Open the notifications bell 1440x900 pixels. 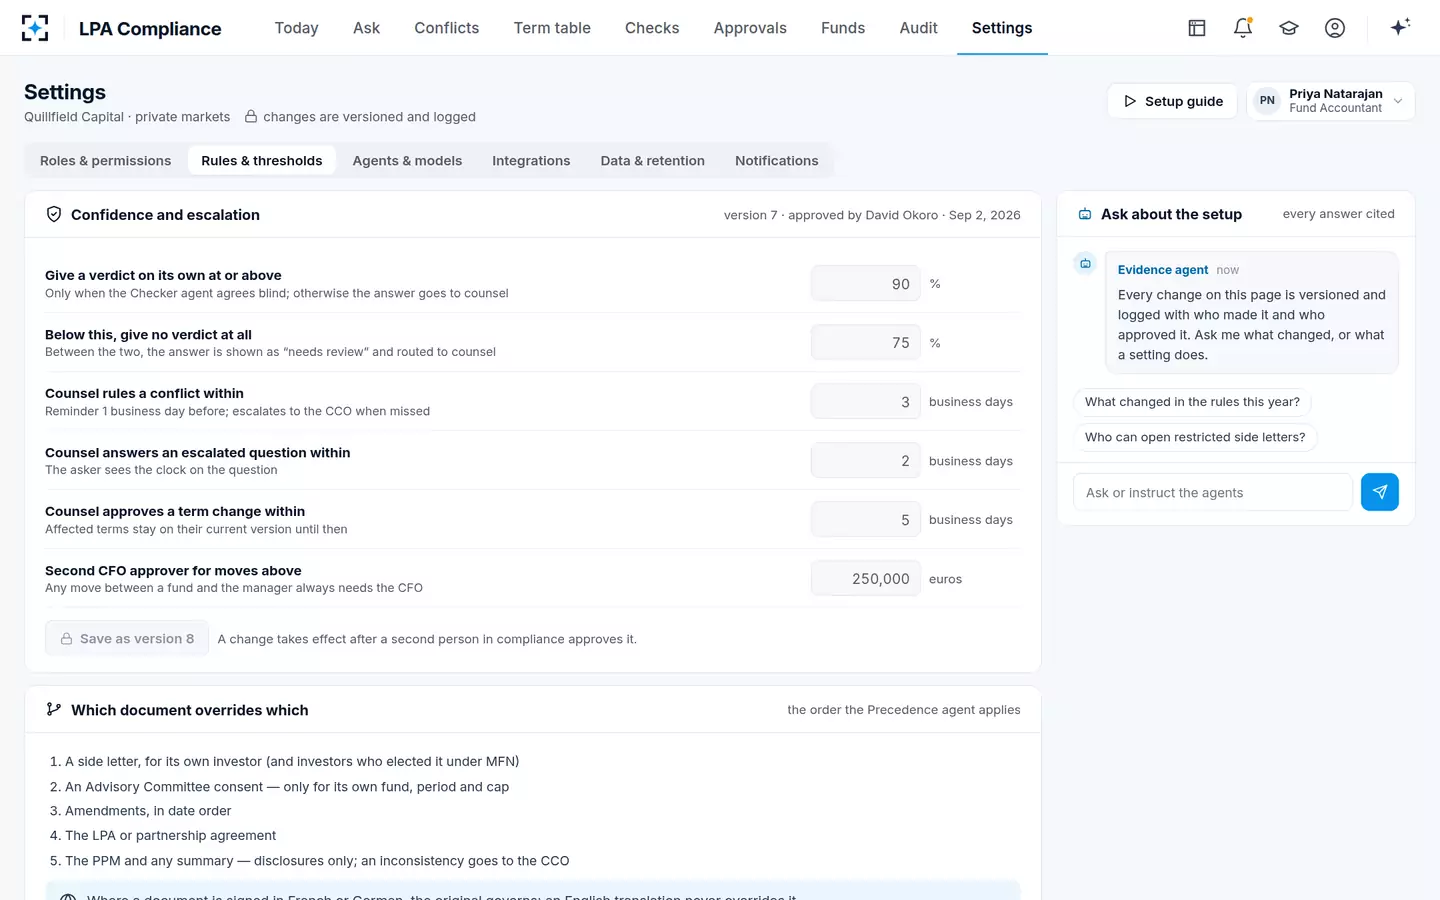pos(1243,28)
